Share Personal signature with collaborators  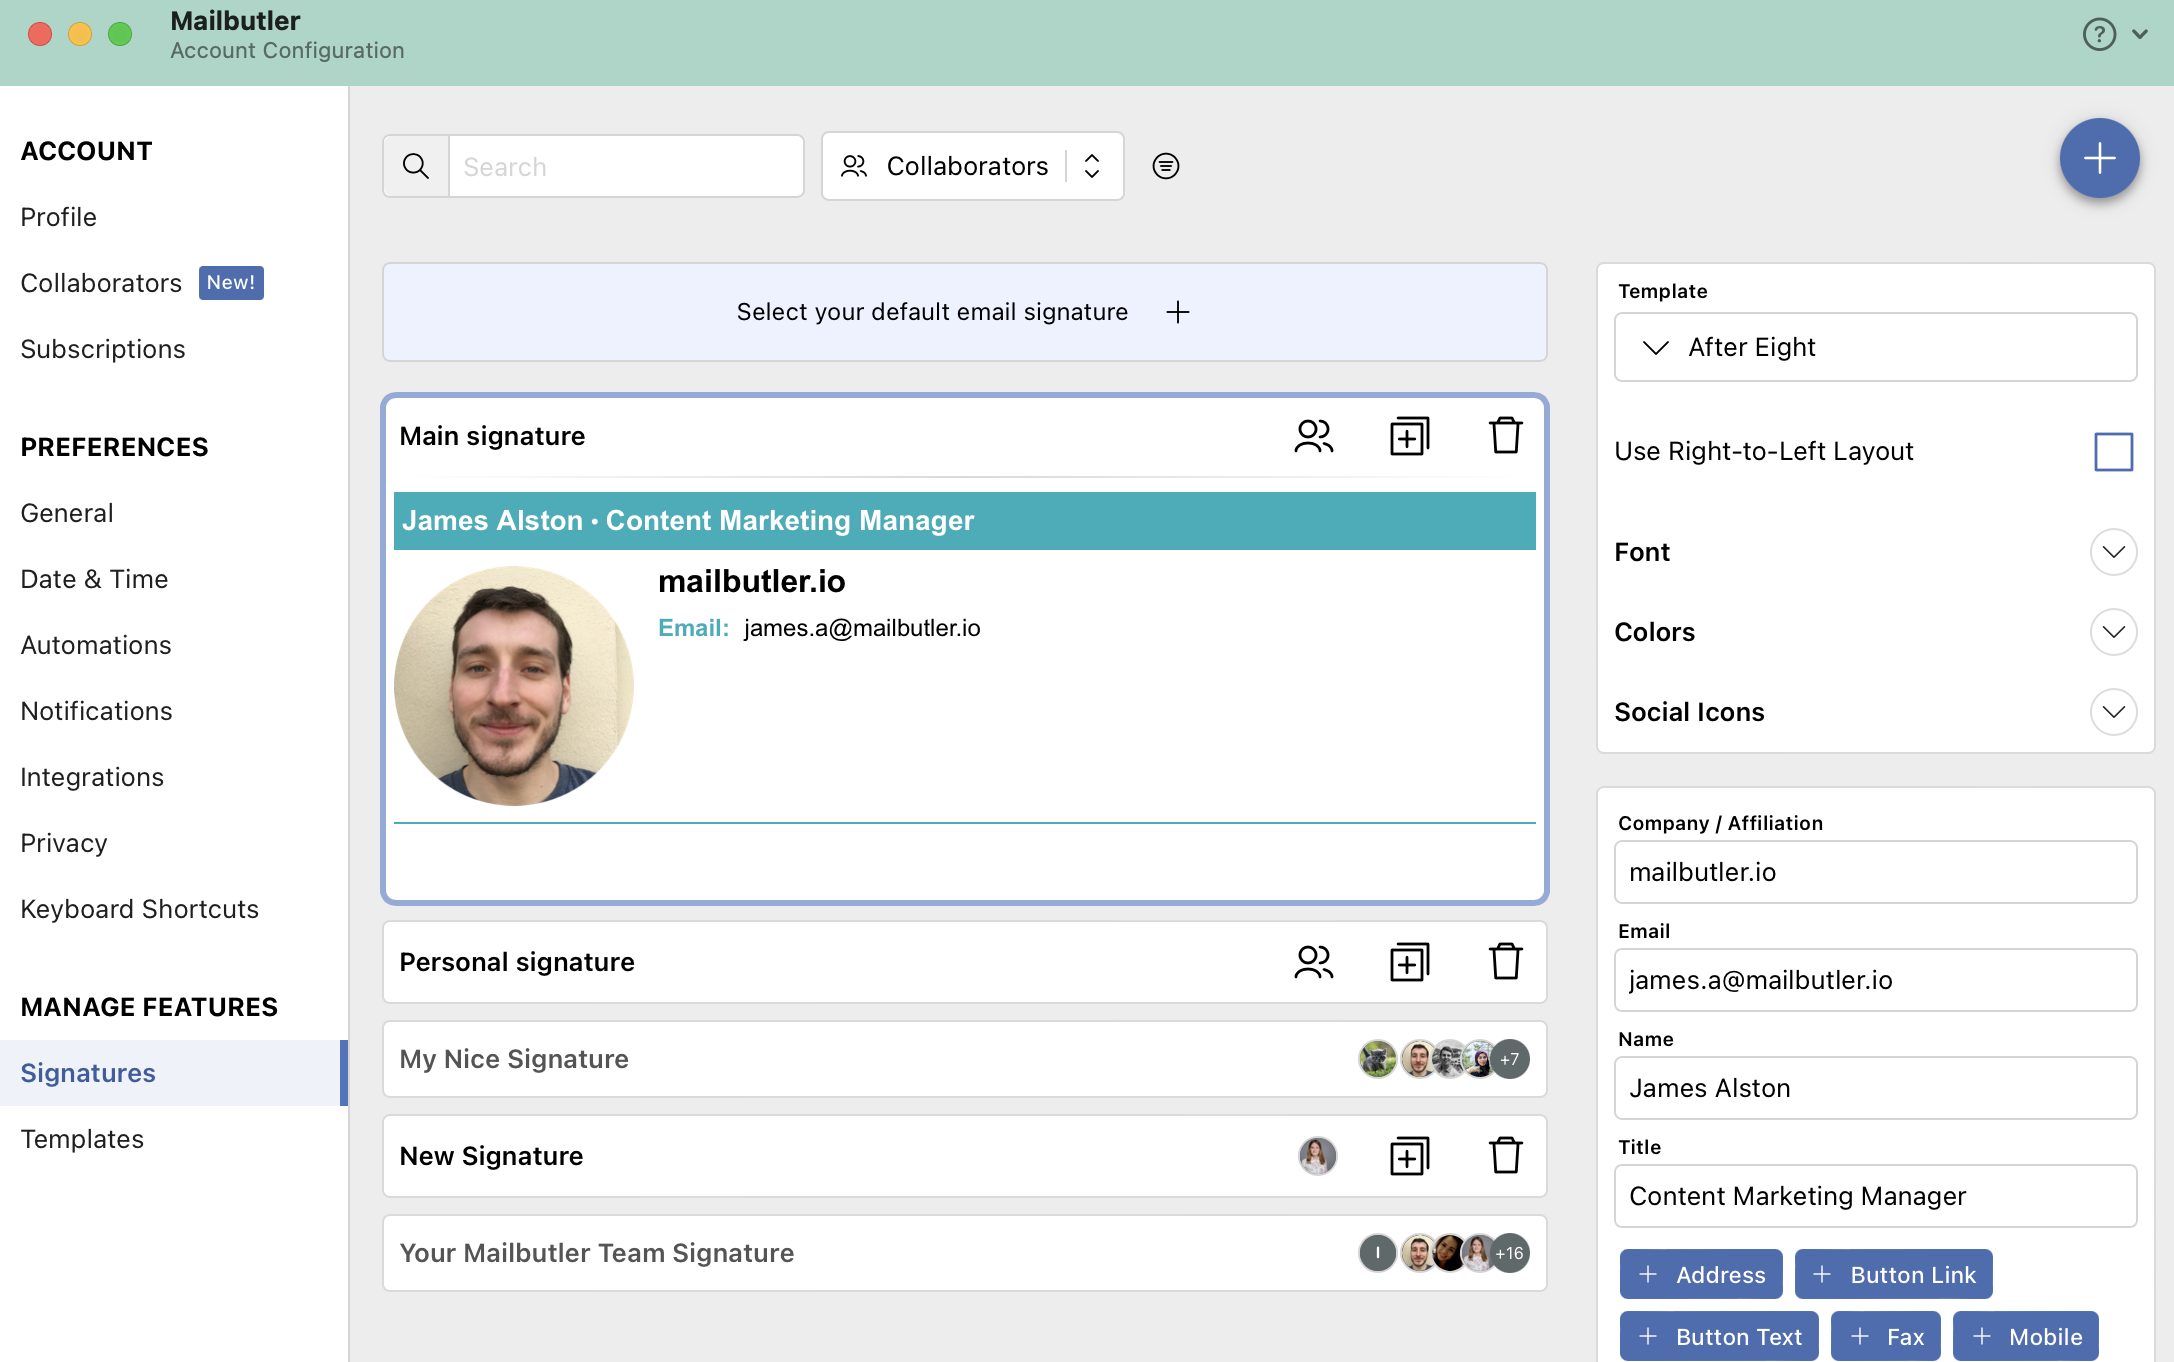(x=1313, y=962)
